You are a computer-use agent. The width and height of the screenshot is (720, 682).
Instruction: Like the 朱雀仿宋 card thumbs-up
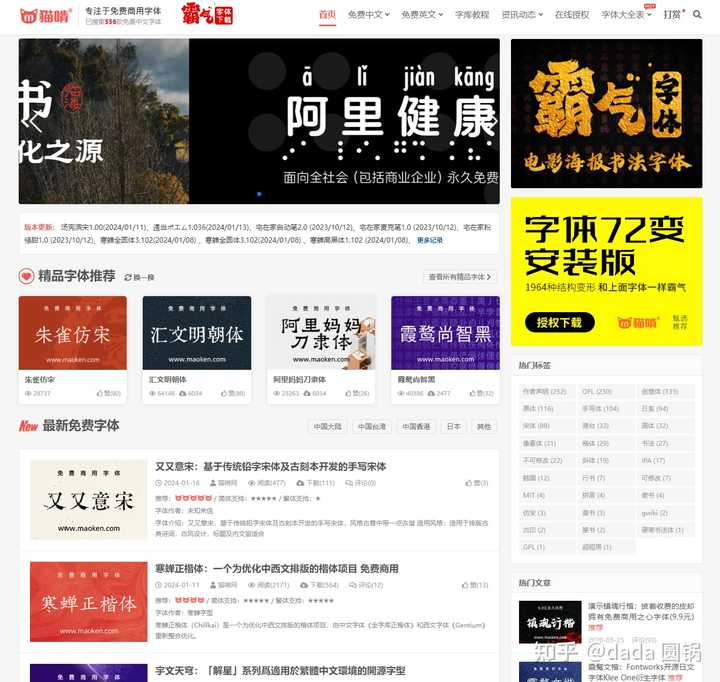click(100, 394)
